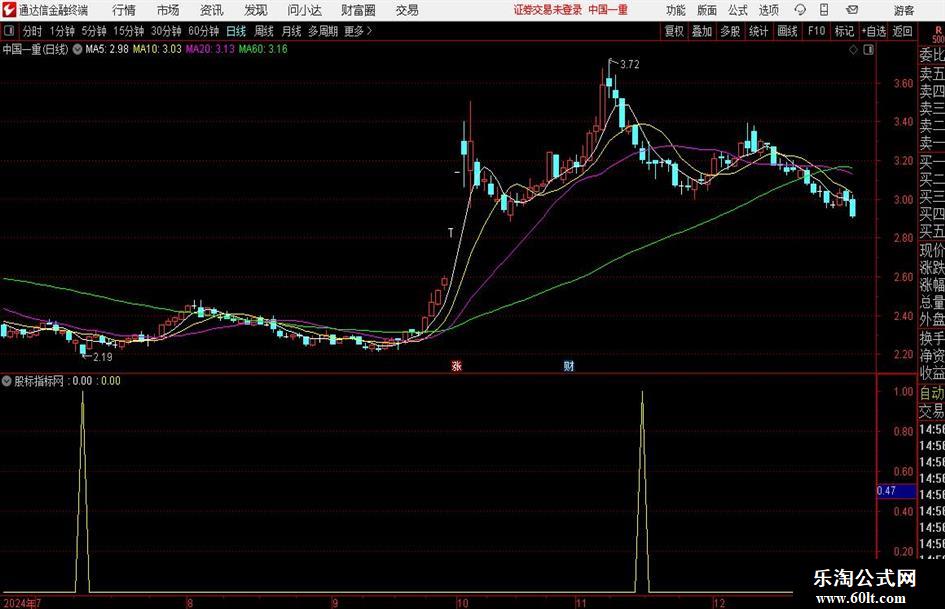The image size is (945, 609).
Task: Click the 游客 guest account label
Action: point(904,10)
